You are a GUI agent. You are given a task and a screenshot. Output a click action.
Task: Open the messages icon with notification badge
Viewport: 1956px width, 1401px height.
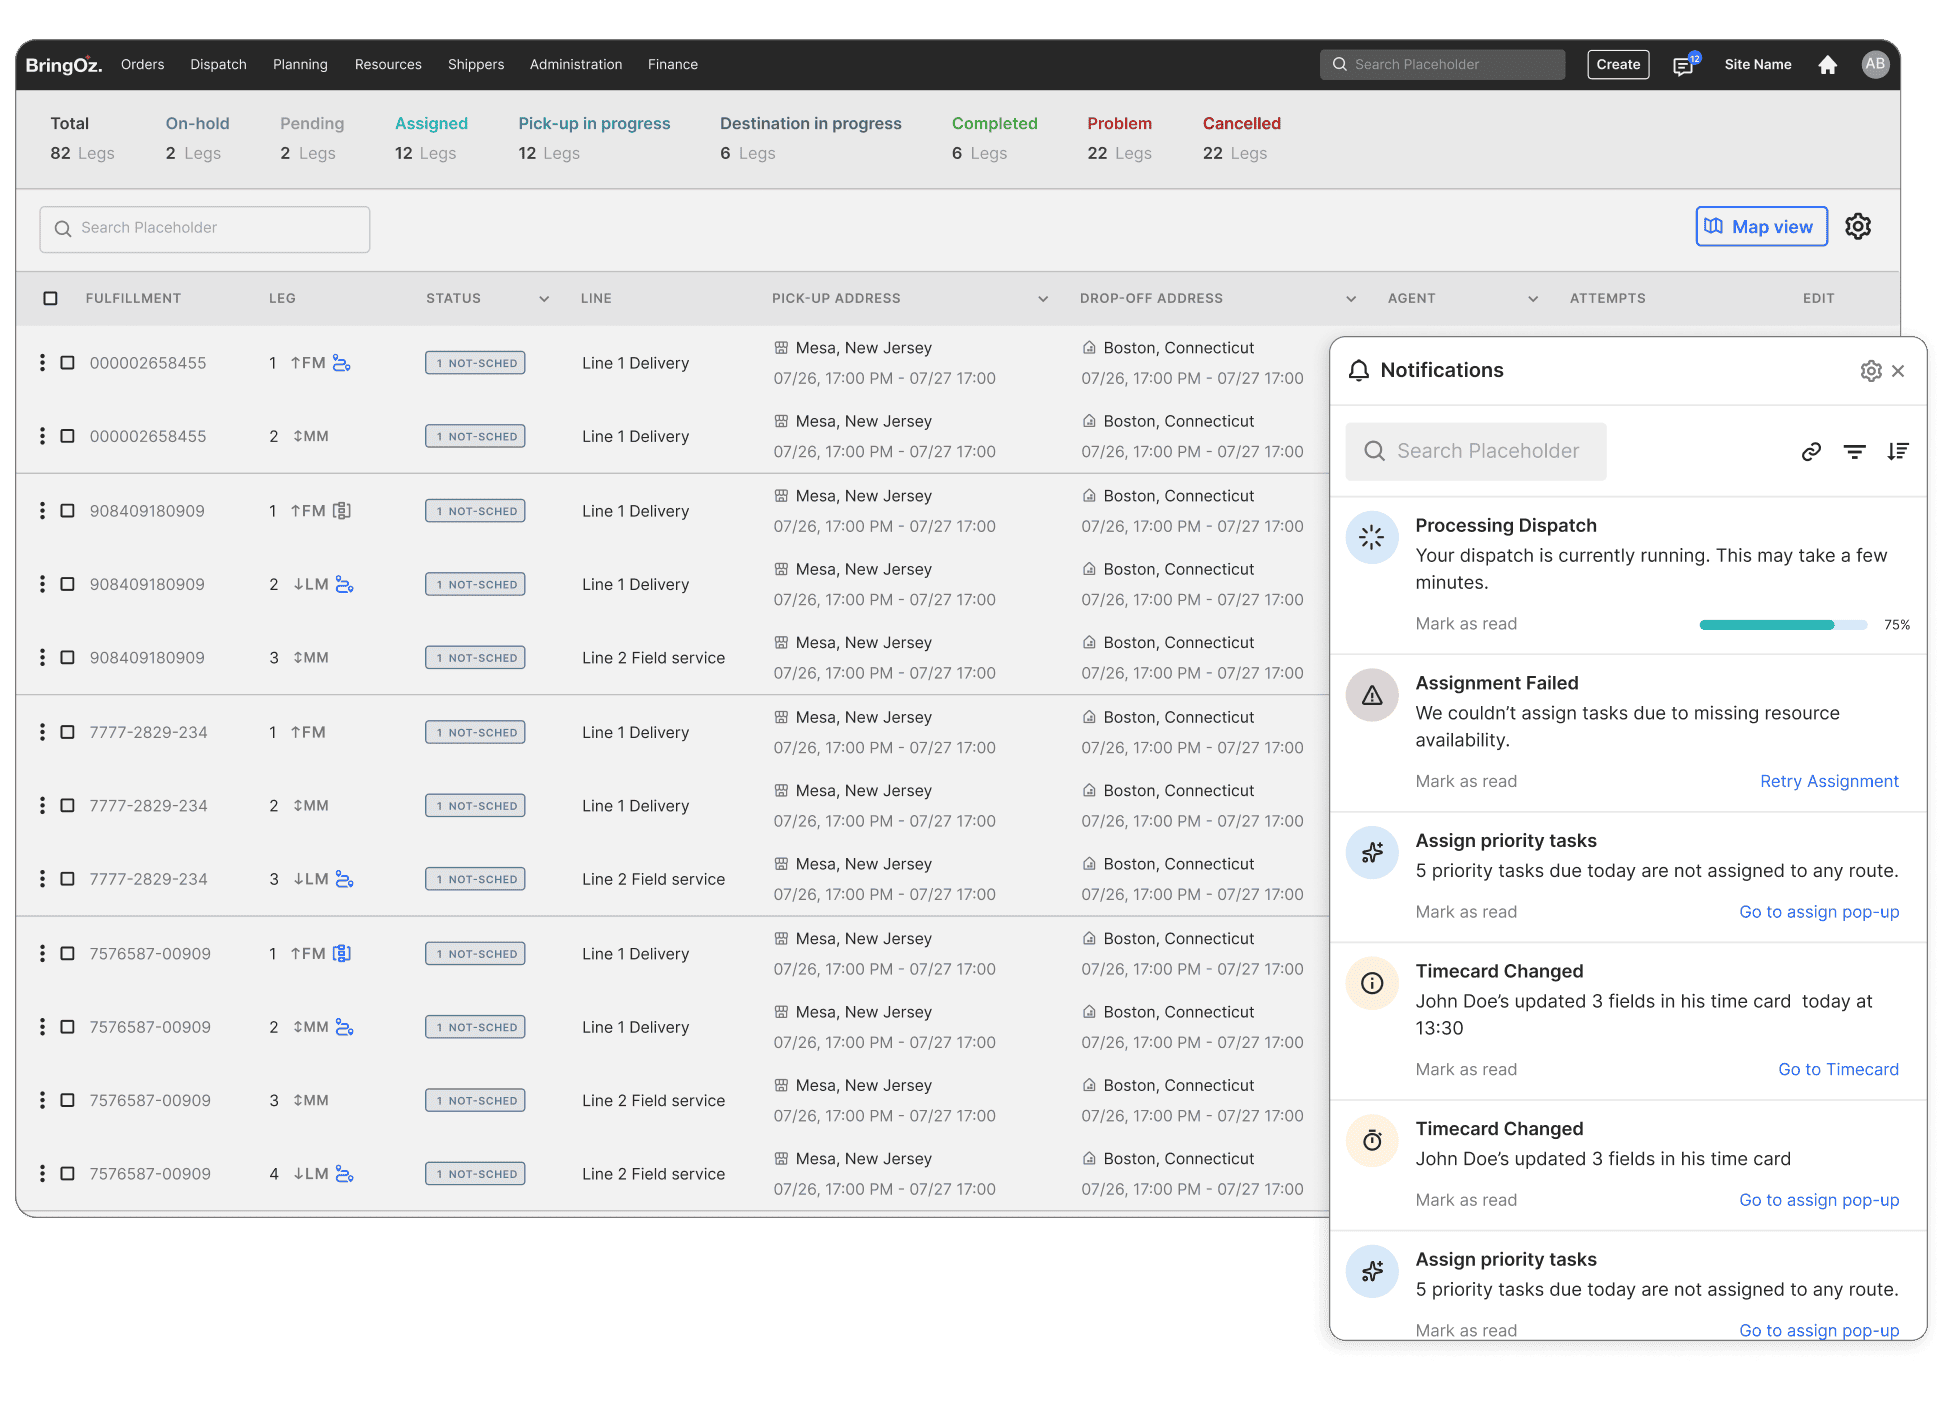(x=1685, y=65)
